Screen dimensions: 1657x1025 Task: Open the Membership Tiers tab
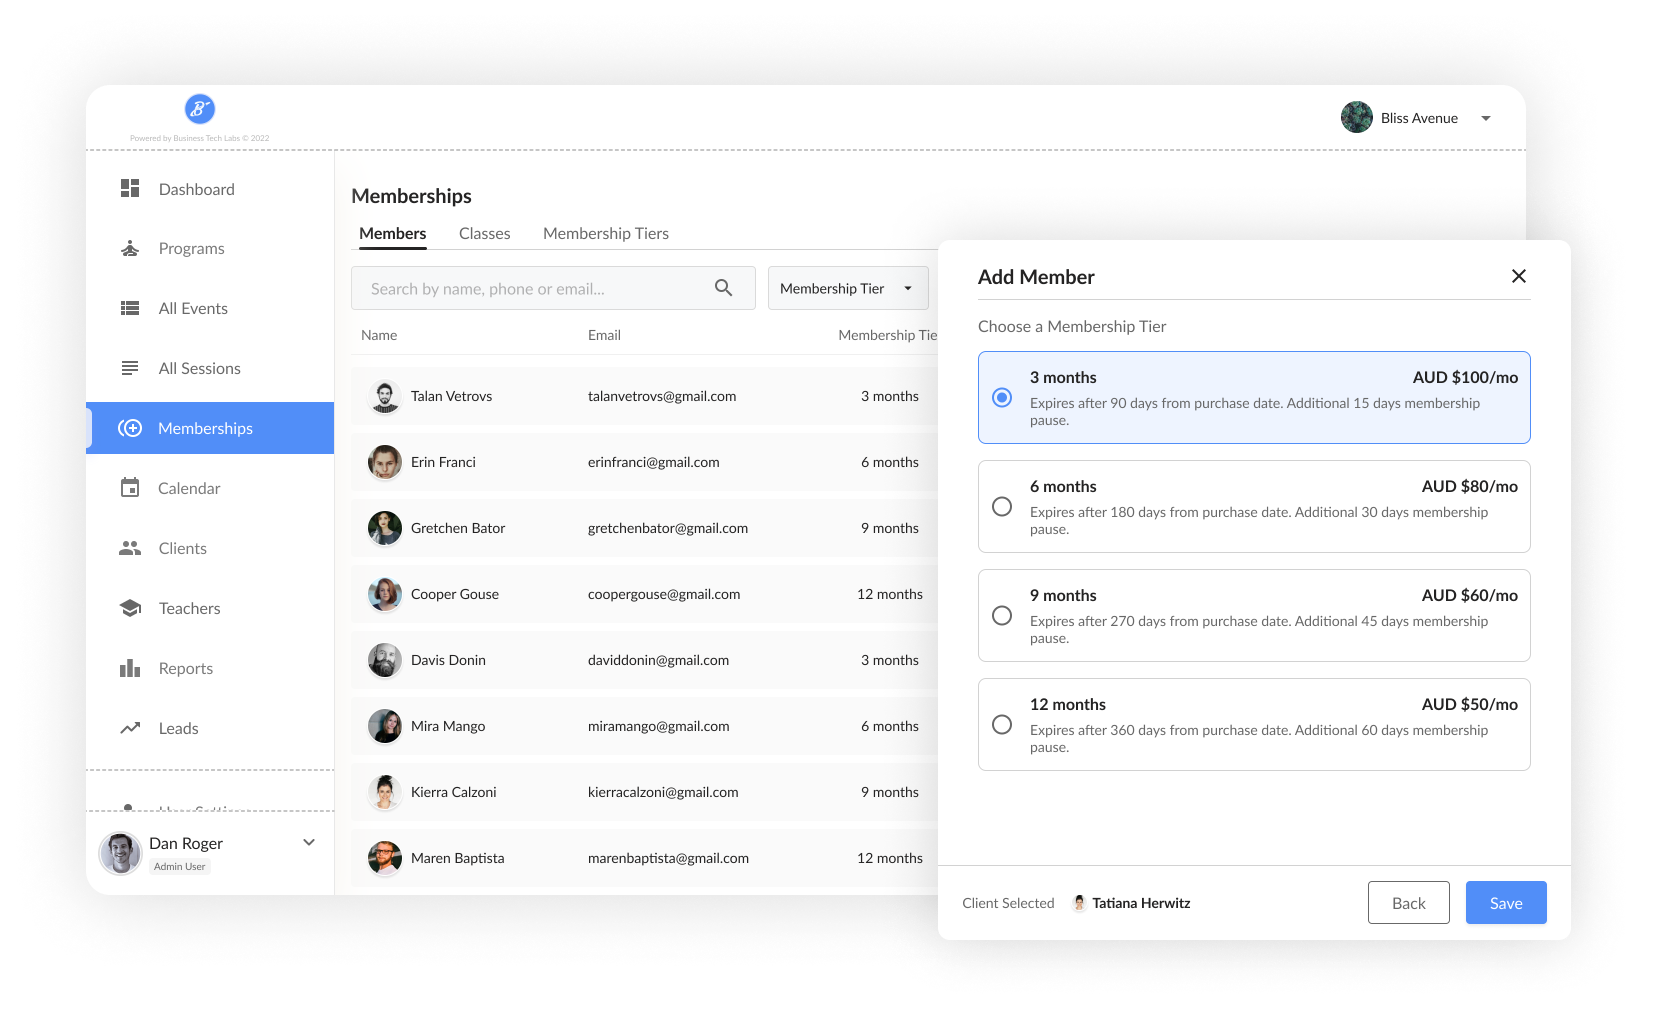(x=605, y=234)
